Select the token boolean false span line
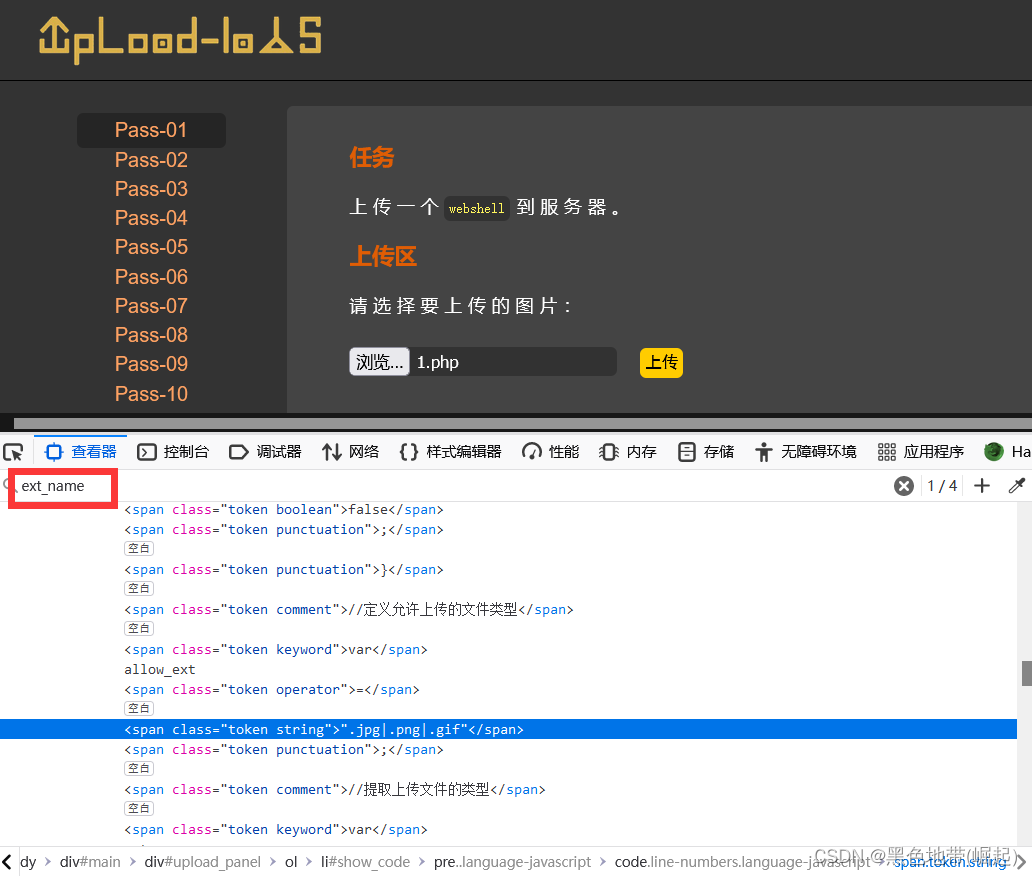 point(284,509)
